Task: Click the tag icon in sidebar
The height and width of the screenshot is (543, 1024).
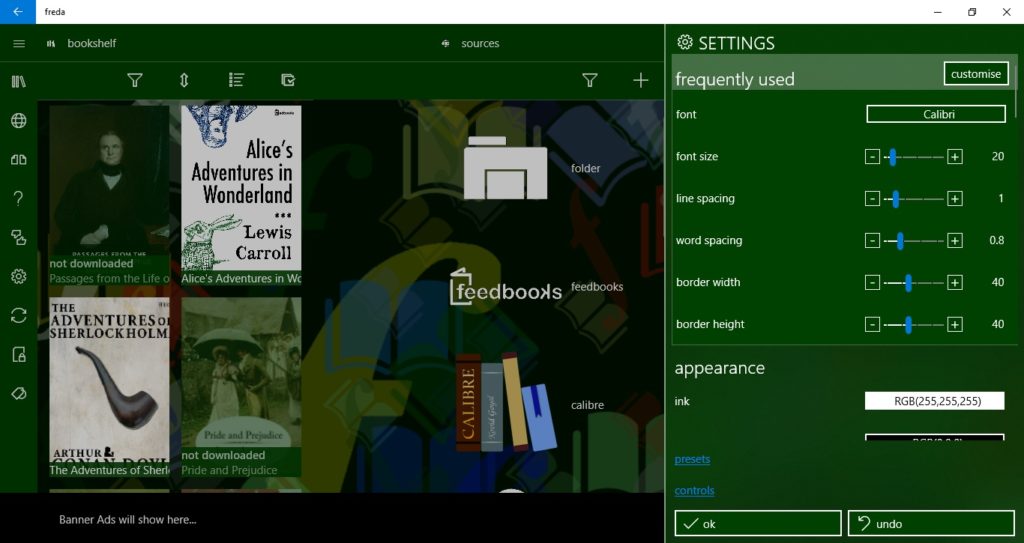Action: 19,393
